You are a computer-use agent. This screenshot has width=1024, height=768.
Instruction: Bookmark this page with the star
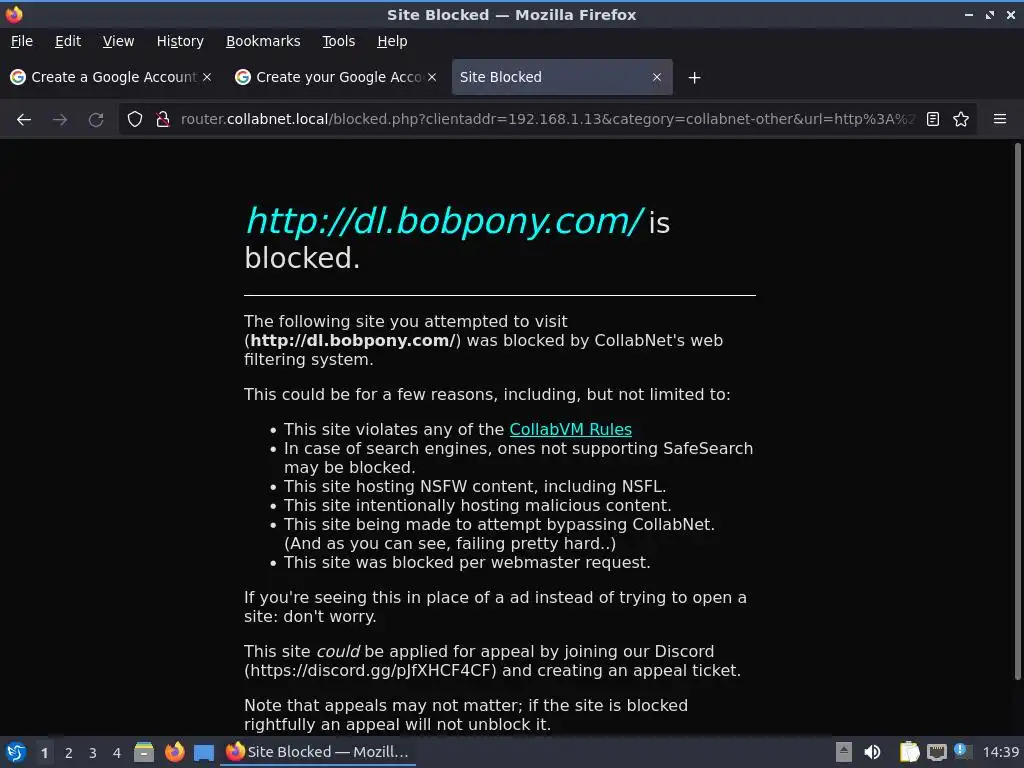tap(961, 120)
